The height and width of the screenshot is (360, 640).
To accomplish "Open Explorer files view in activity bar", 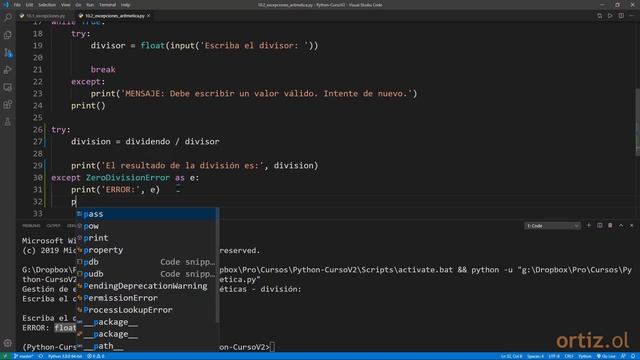I will (8, 35).
